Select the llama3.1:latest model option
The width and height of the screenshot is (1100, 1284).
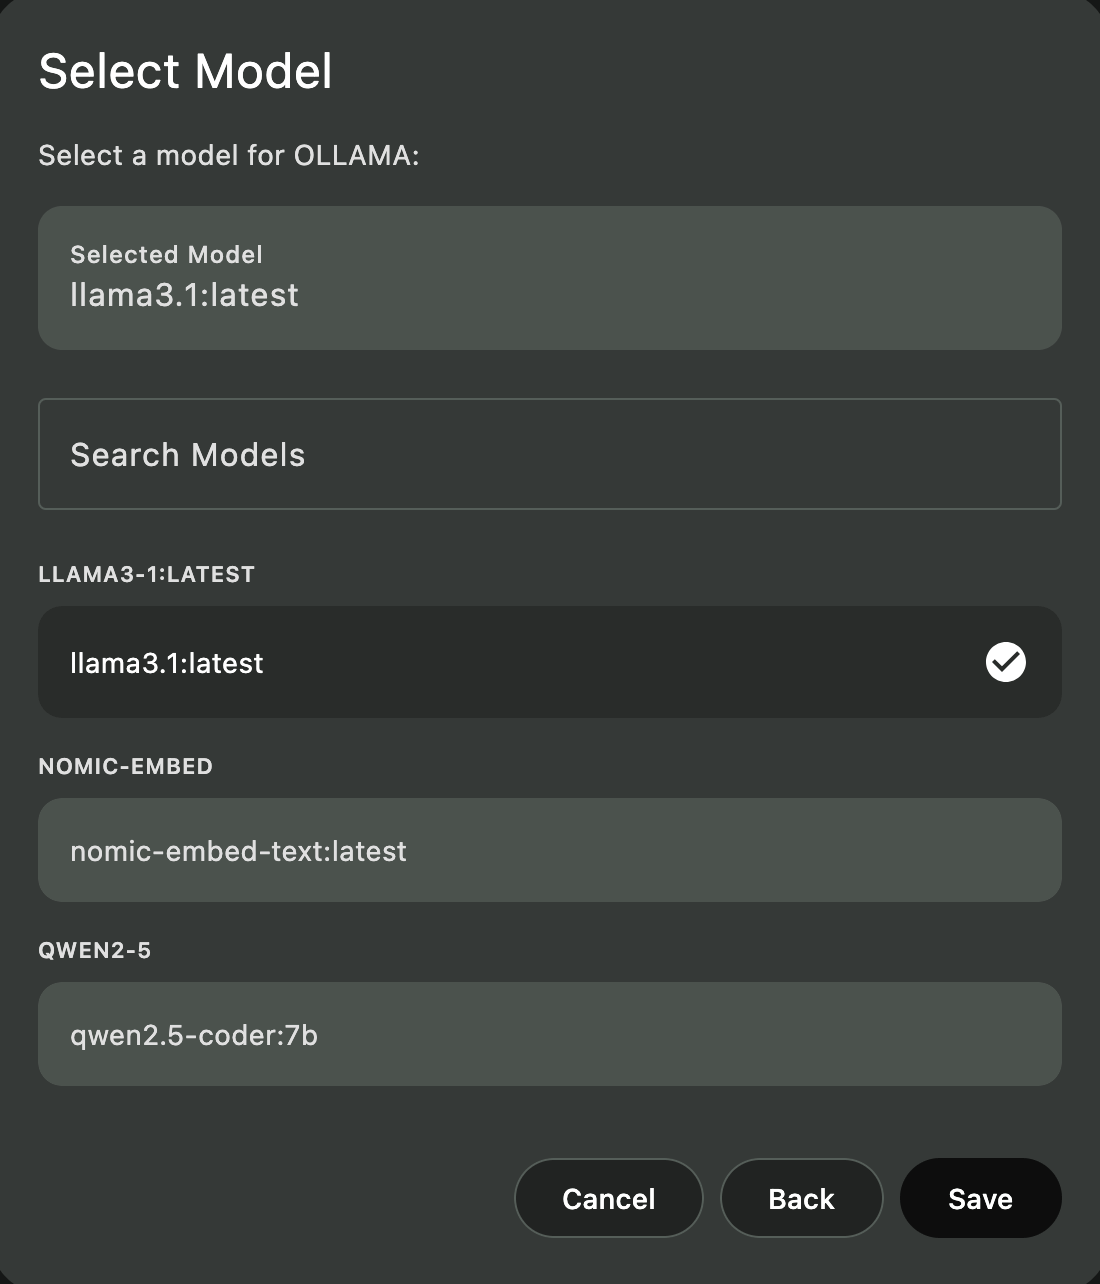pyautogui.click(x=548, y=662)
